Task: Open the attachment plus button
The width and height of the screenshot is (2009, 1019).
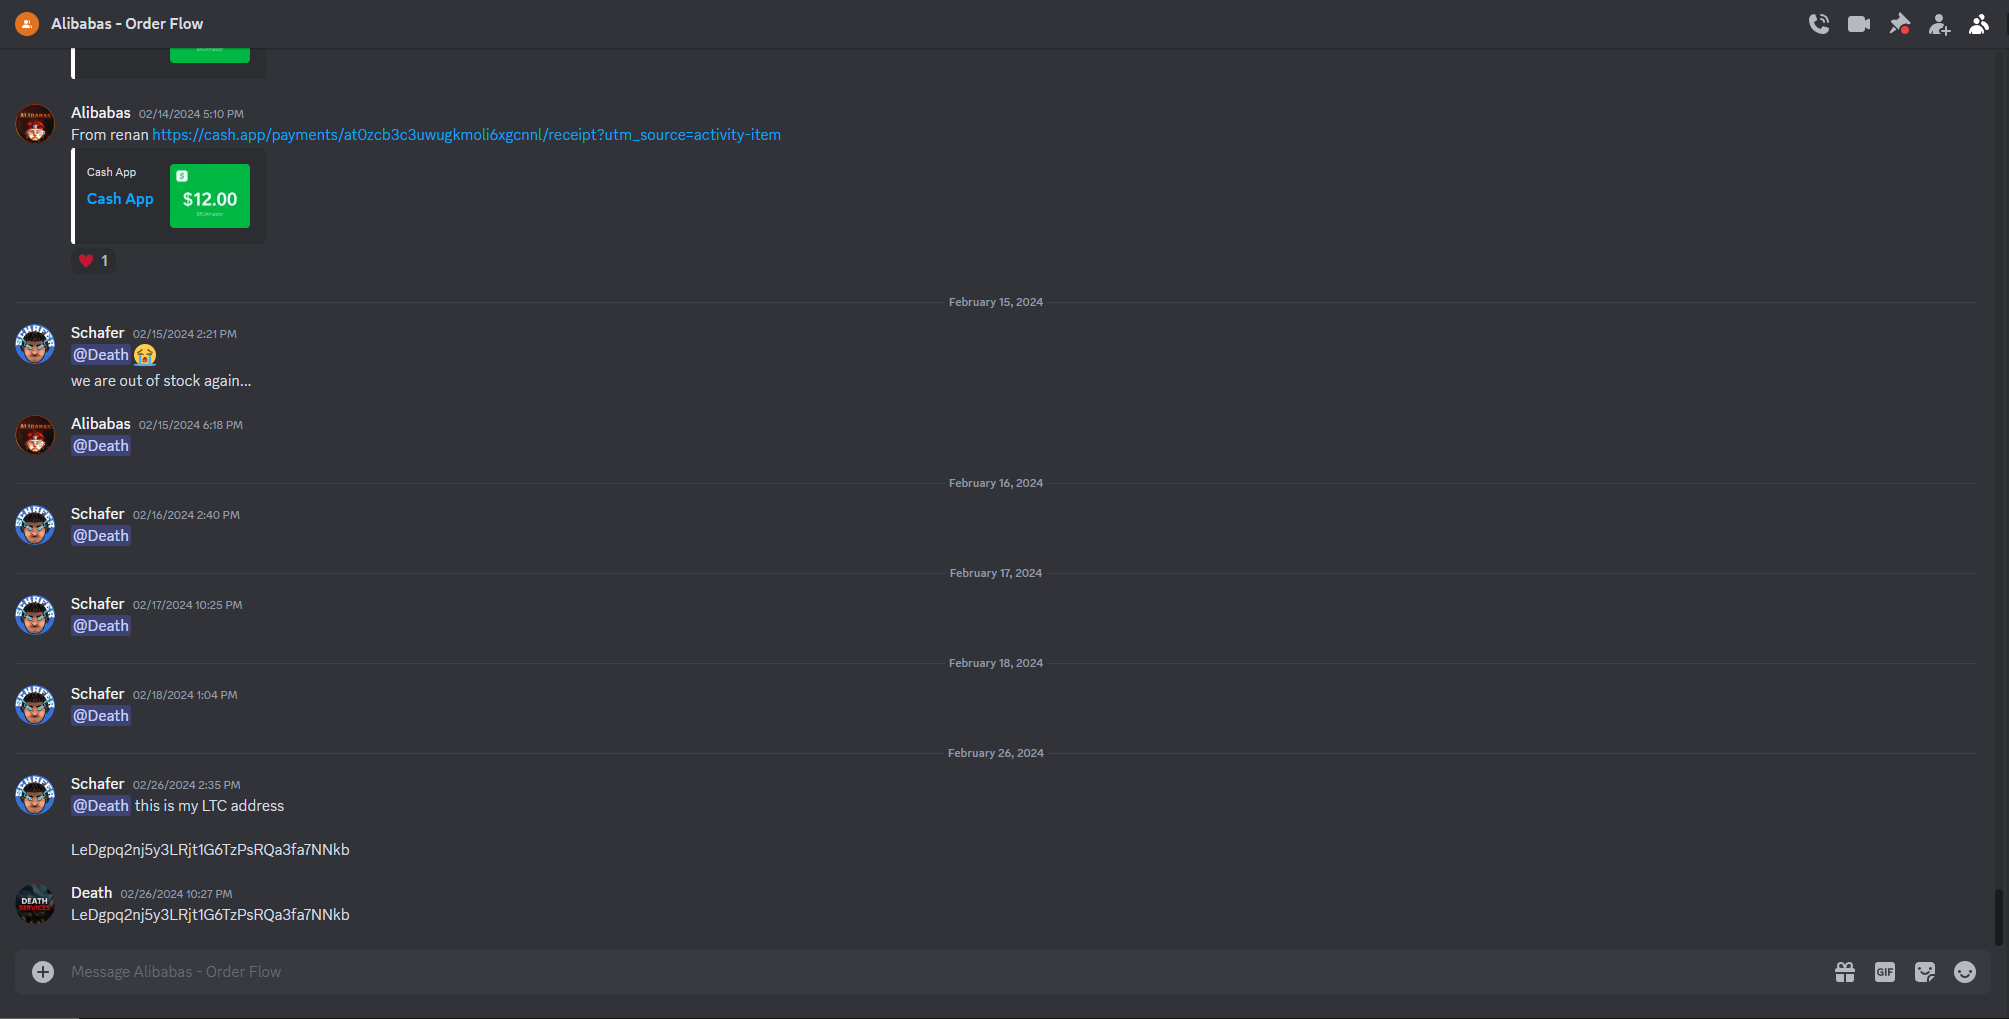Action: click(x=43, y=972)
